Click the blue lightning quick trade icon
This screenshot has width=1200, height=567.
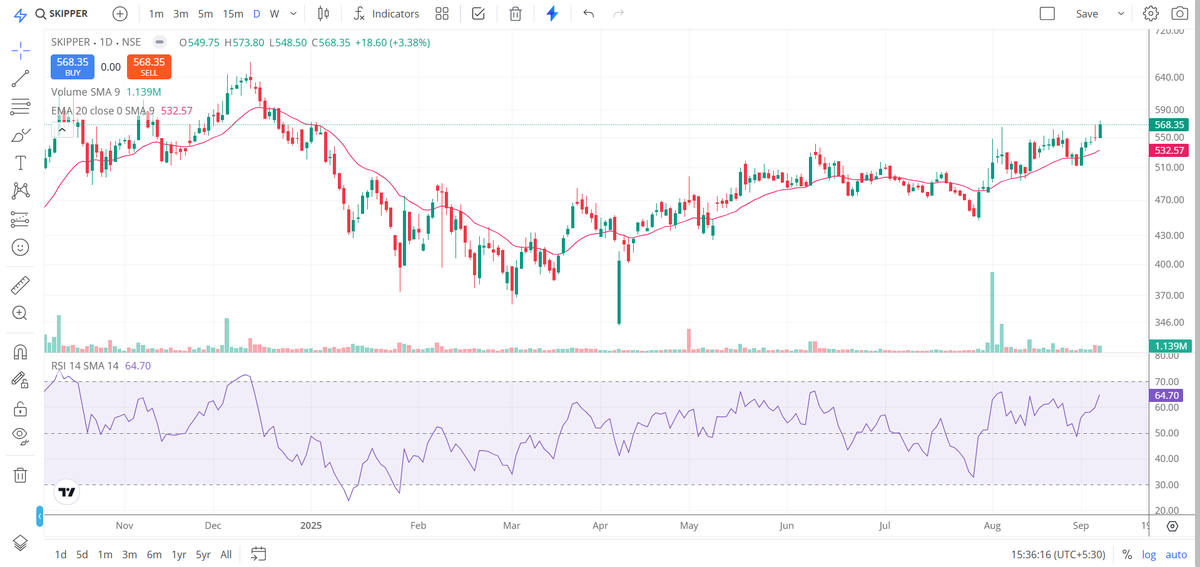click(x=552, y=14)
